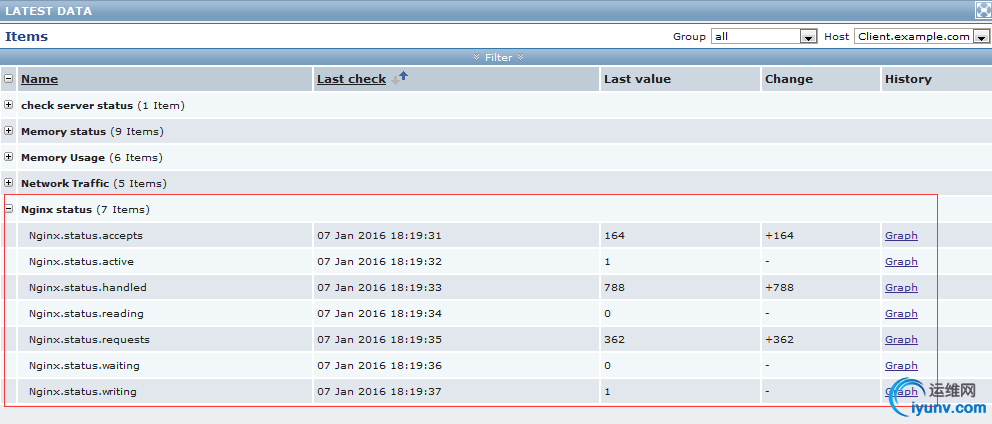The width and height of the screenshot is (992, 424).
Task: Open Graph for Nginx.status.handled
Action: pyautogui.click(x=901, y=287)
